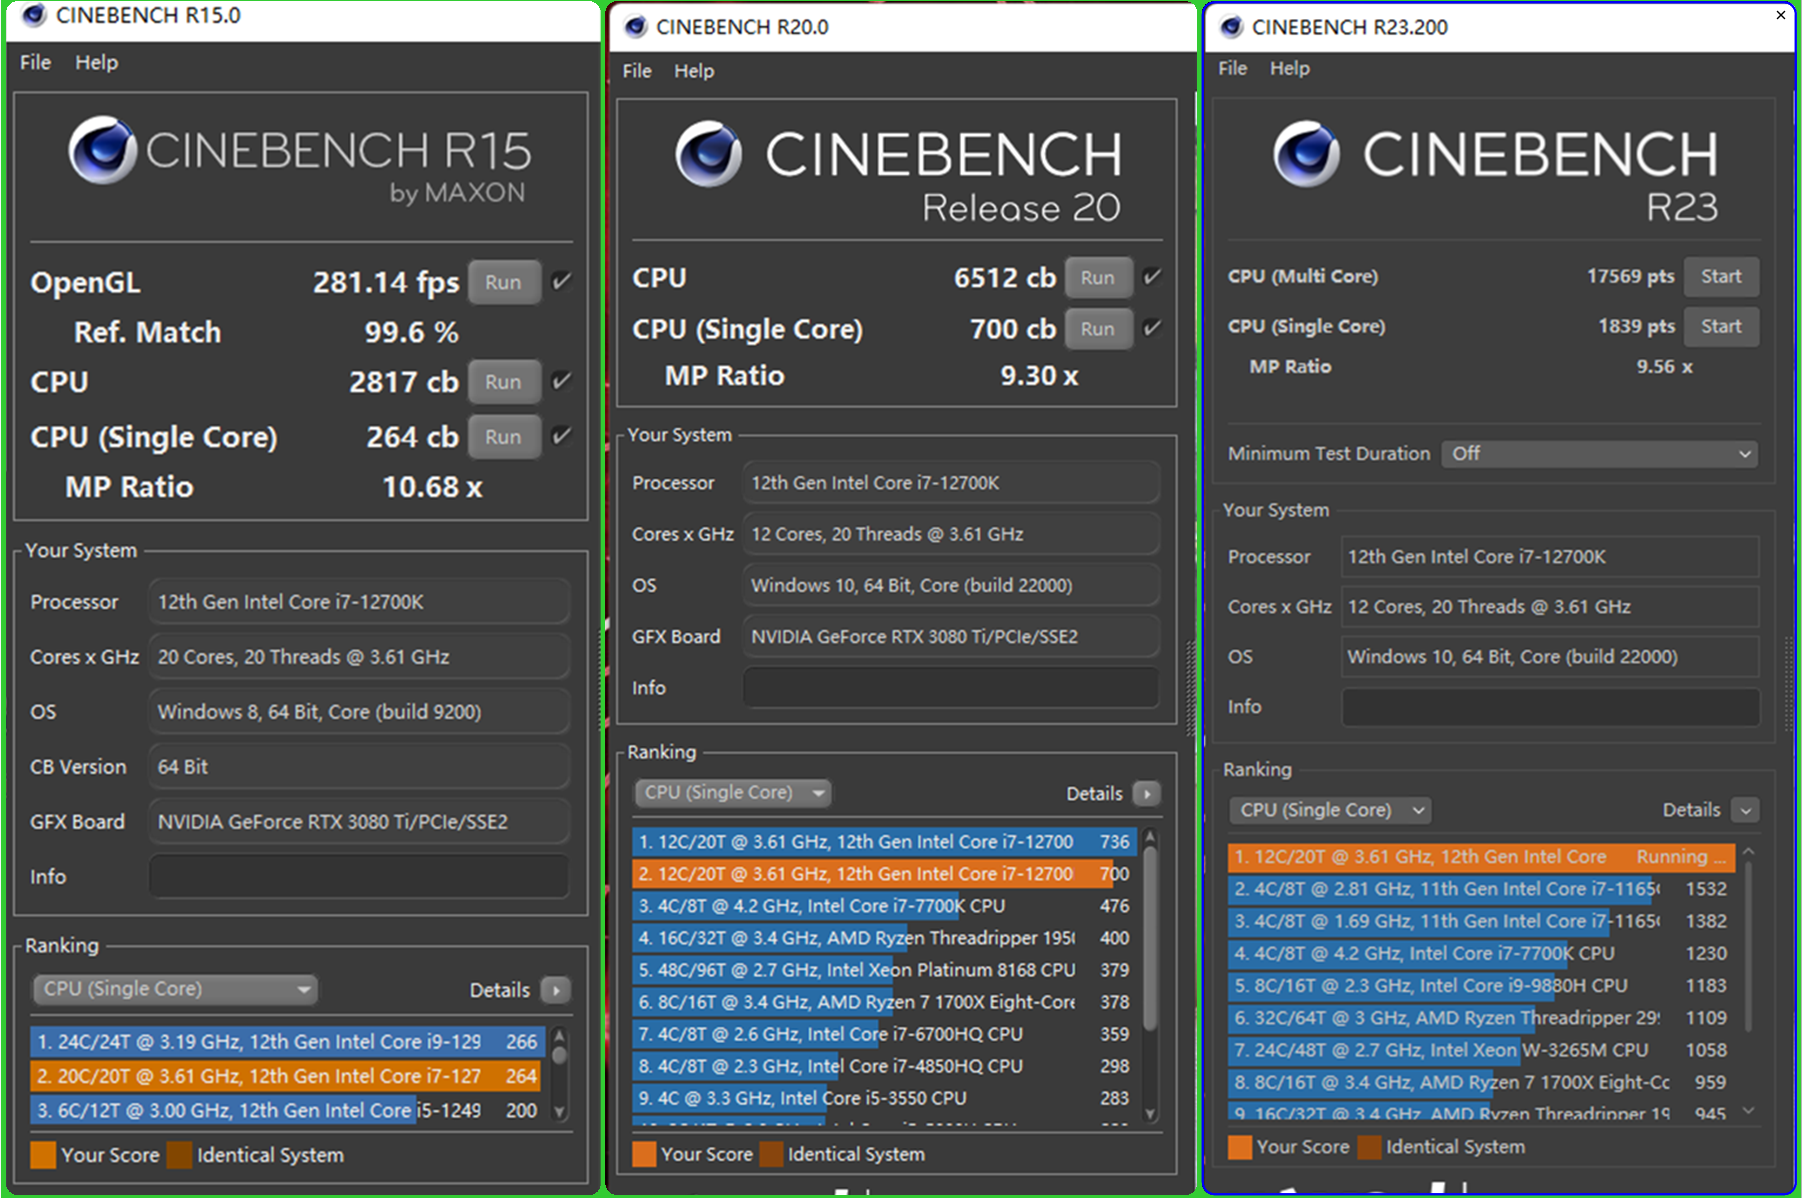Viewport: 1802px width, 1198px height.
Task: Click the Cinebench R15 title bar app icon
Action: [34, 16]
